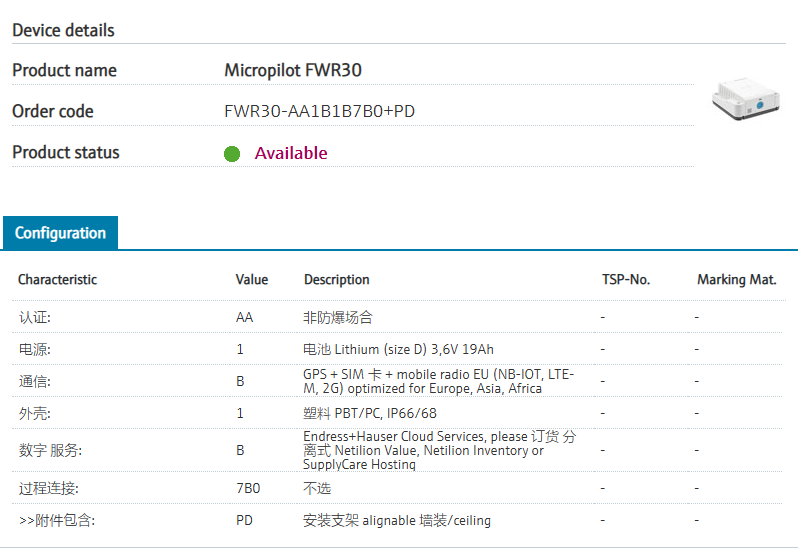Select the Configuration tab

tap(60, 233)
